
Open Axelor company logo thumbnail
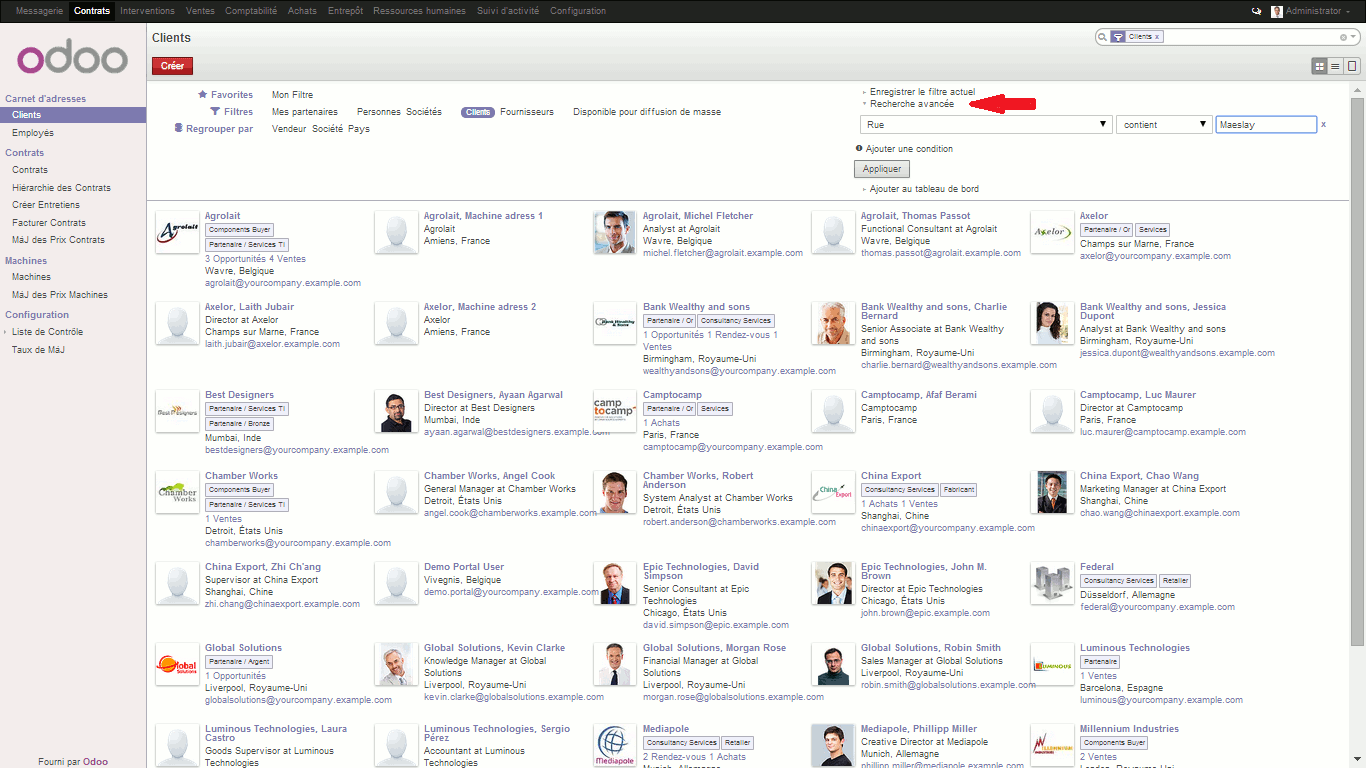click(x=1052, y=232)
